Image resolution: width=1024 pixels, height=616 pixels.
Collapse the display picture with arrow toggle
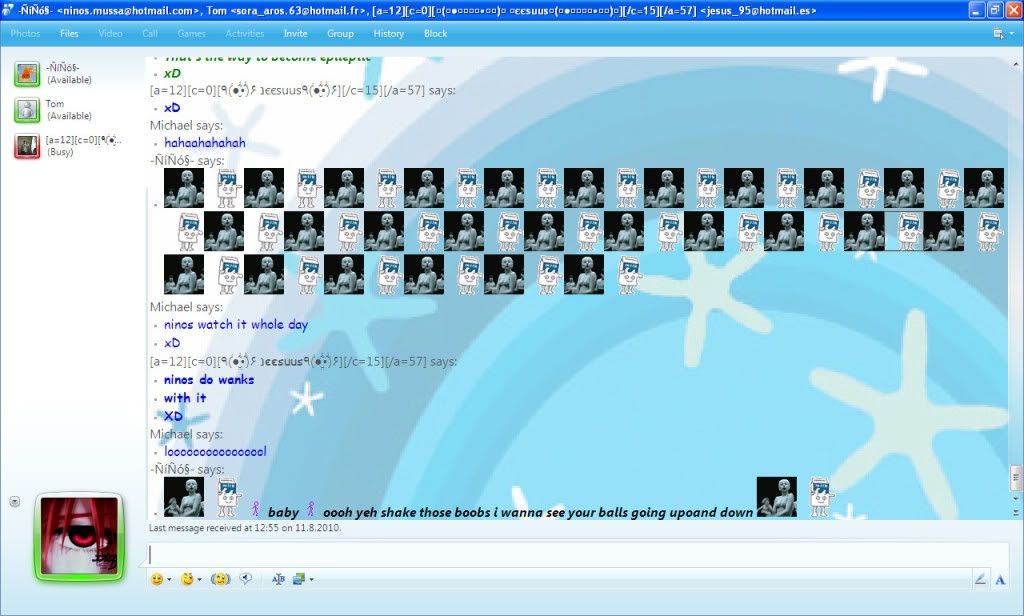(x=14, y=501)
